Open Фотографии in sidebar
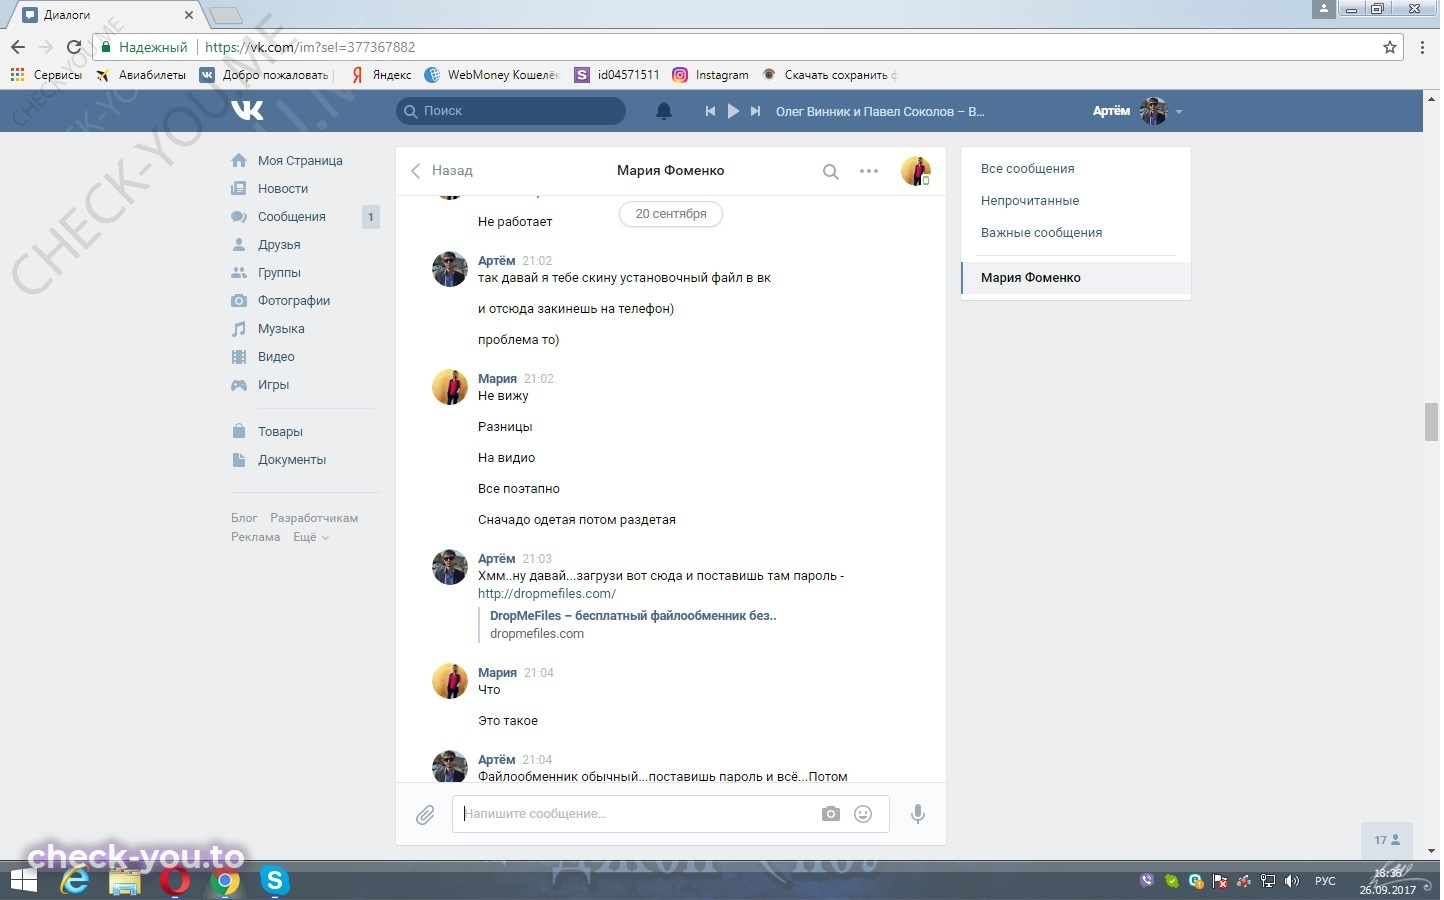1444x900 pixels. pos(294,301)
